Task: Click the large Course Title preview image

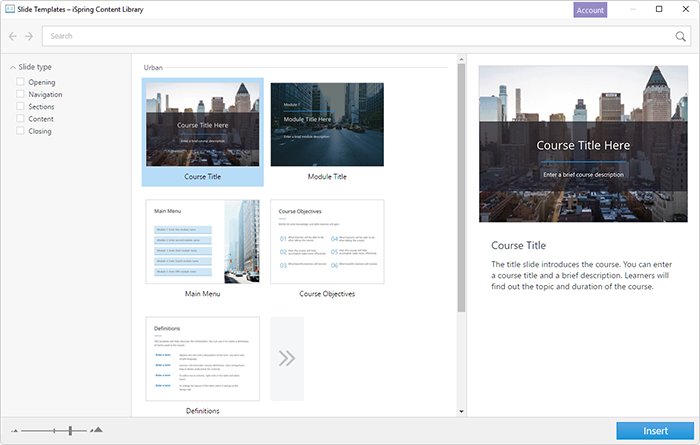Action: click(x=583, y=144)
